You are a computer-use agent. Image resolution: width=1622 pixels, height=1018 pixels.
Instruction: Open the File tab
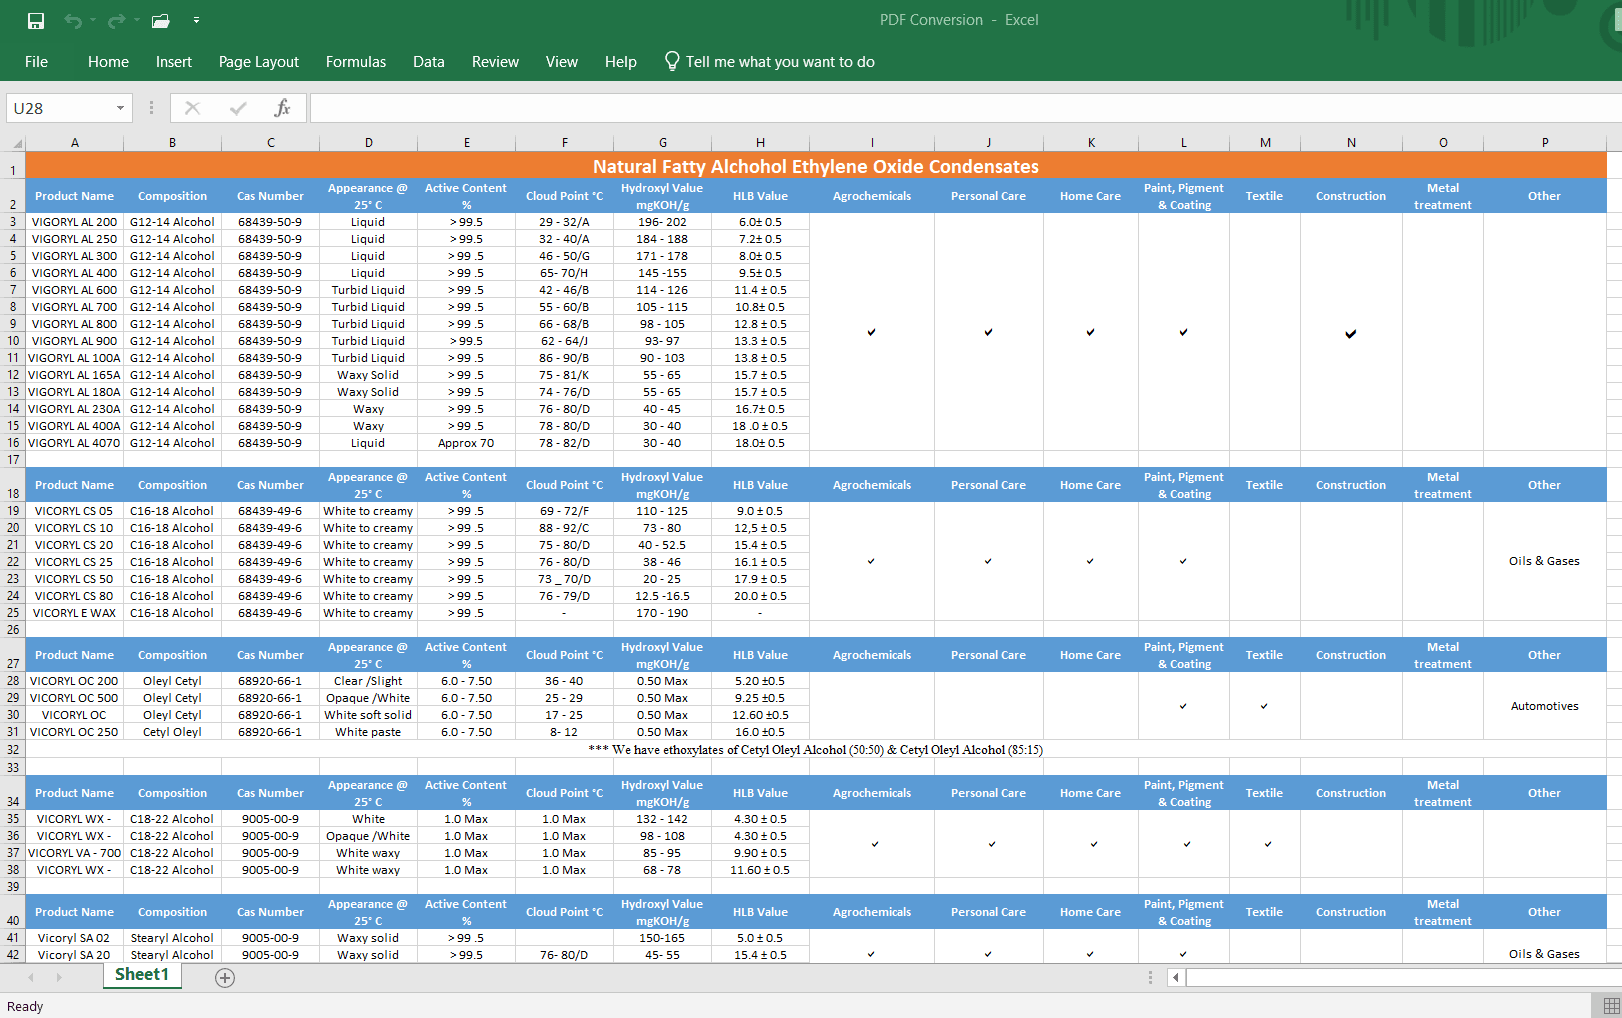(x=36, y=62)
